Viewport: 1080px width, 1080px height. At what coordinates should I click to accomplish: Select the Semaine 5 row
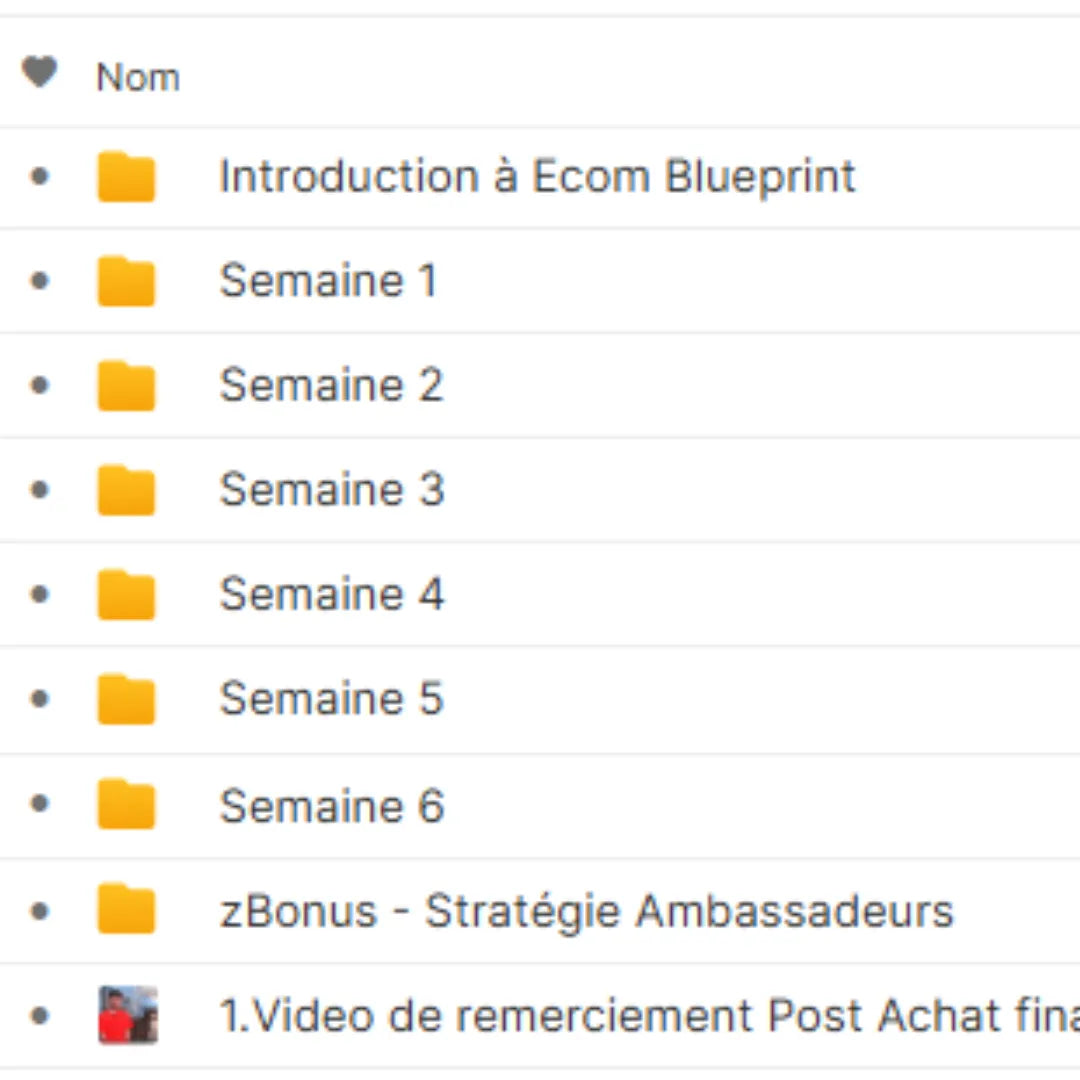331,698
